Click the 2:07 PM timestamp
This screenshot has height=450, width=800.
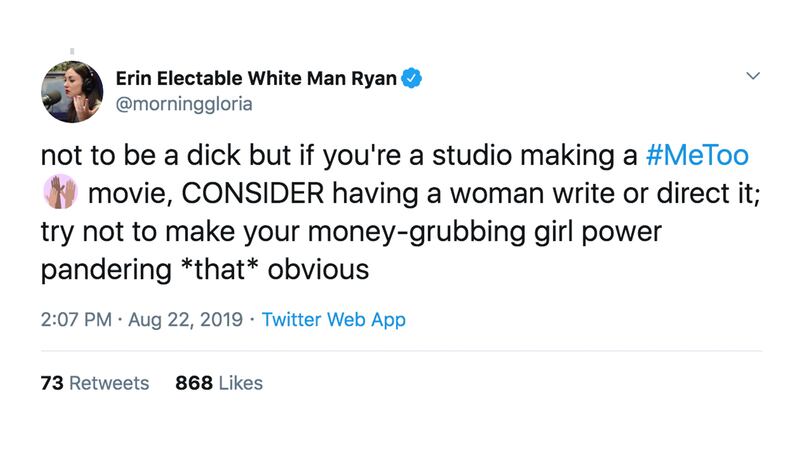[x=74, y=321]
